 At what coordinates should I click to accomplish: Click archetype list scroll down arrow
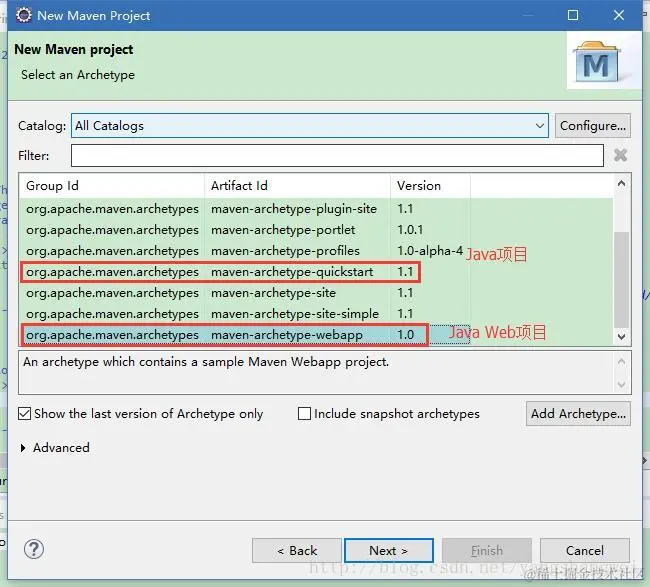click(621, 337)
